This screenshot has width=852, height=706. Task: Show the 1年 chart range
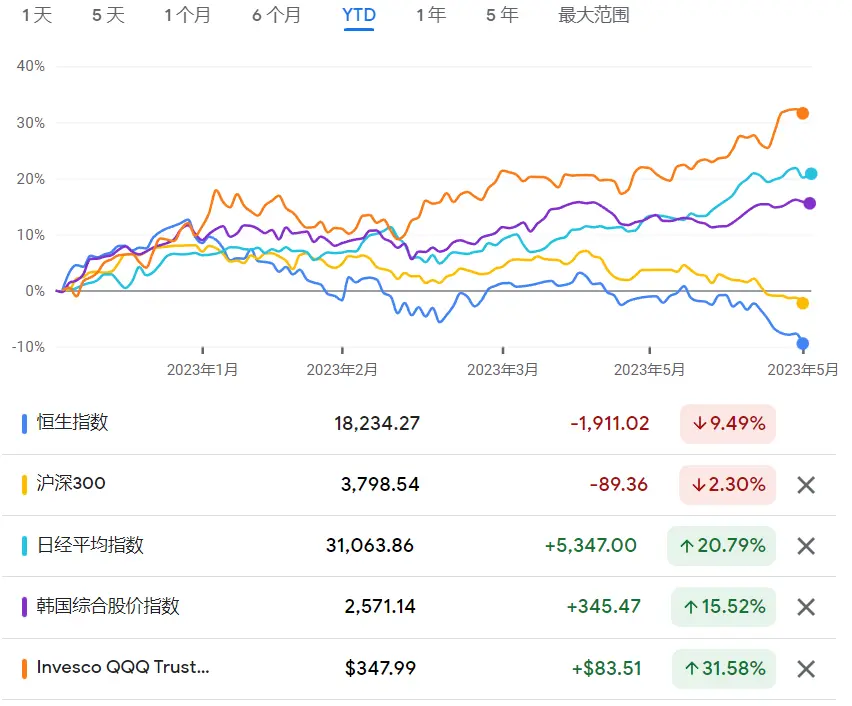(431, 15)
